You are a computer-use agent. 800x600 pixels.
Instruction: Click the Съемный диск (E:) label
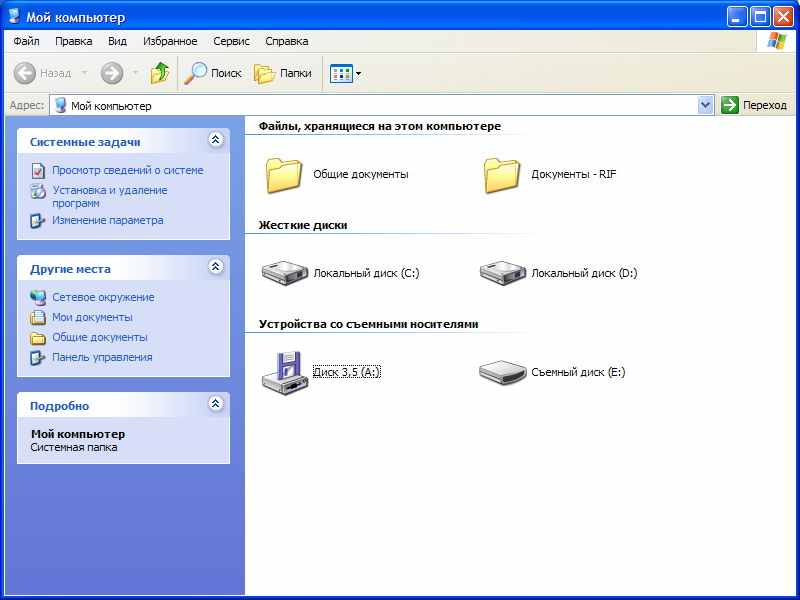[578, 372]
